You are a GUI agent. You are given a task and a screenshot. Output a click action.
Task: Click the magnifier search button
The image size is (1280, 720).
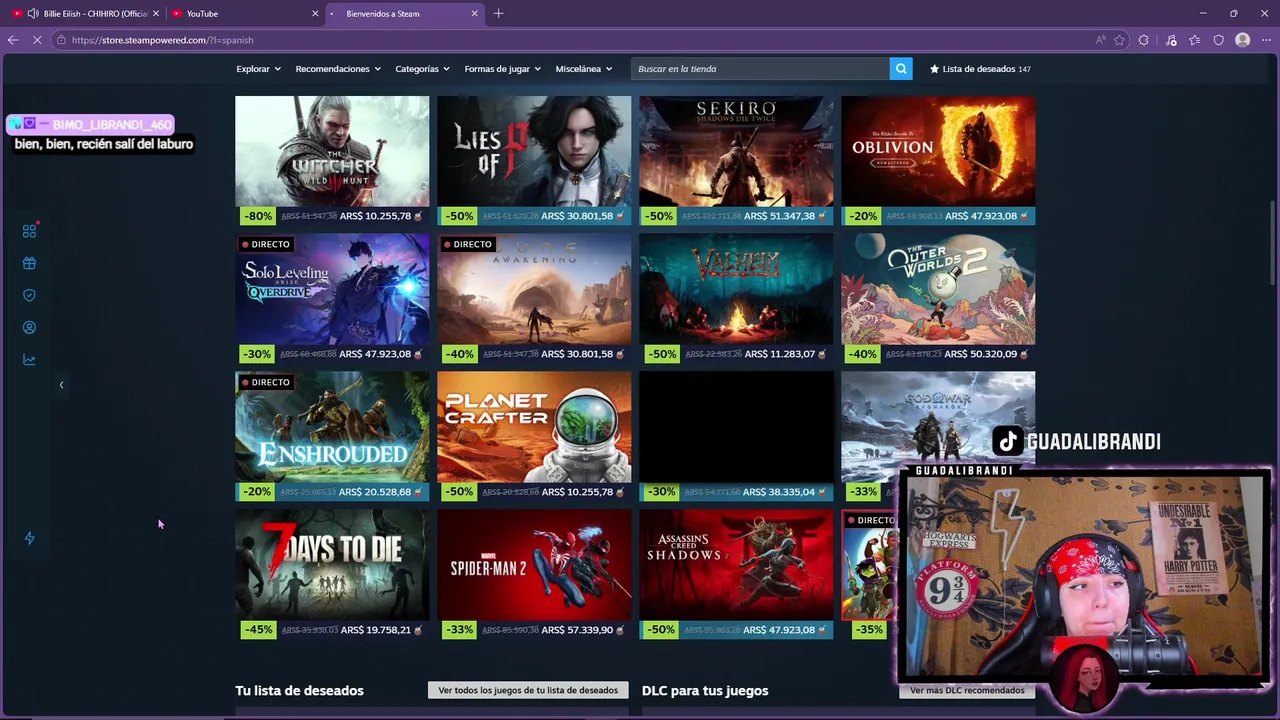[901, 69]
